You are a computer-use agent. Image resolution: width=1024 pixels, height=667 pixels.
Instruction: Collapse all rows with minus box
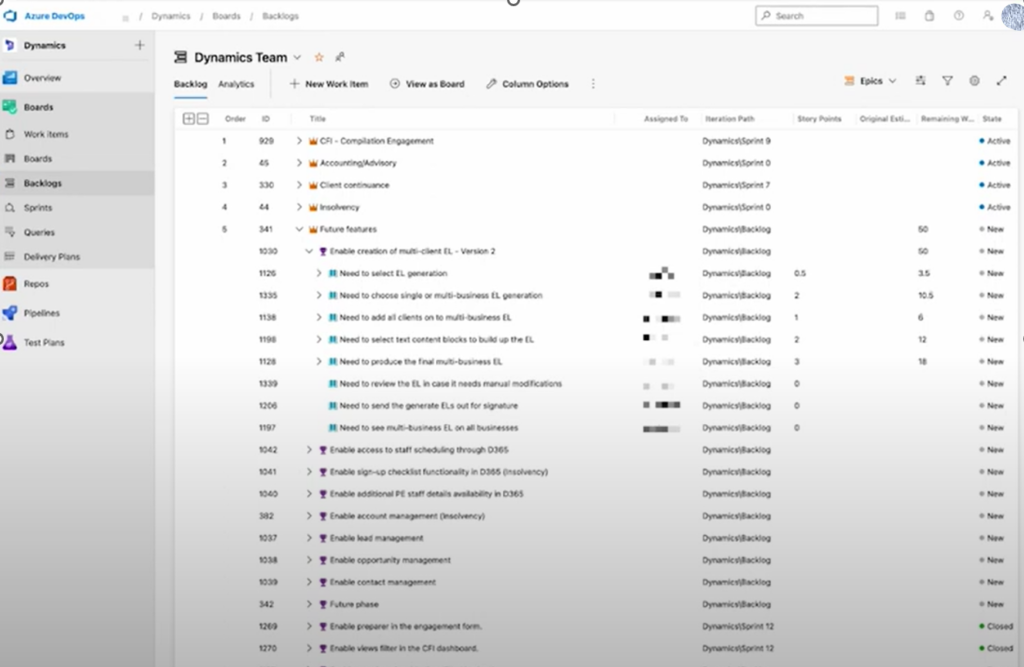(202, 119)
